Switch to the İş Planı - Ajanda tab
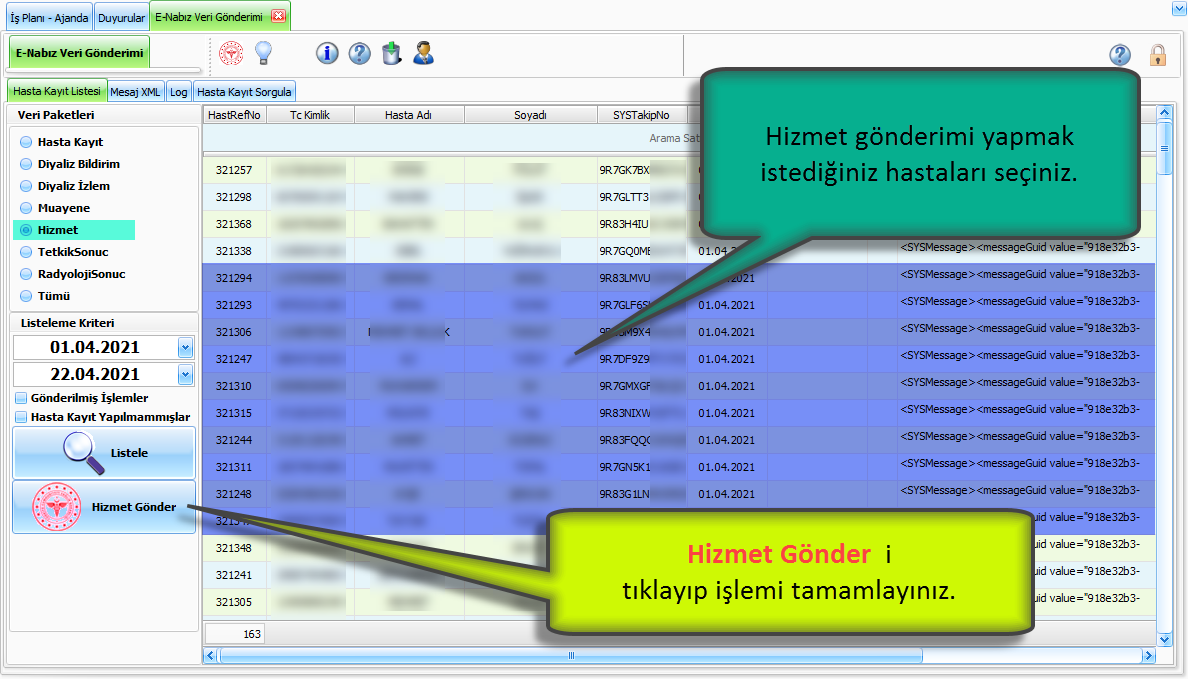The height and width of the screenshot is (679, 1188). [49, 17]
